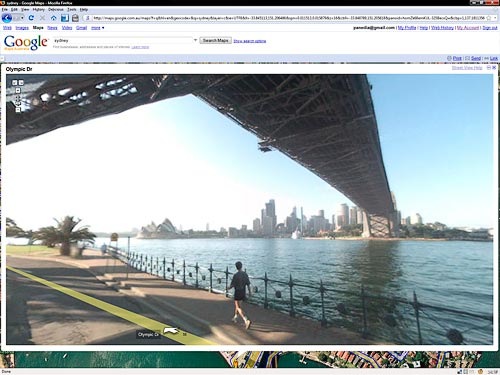The width and height of the screenshot is (500, 375).
Task: Close the Street View panel
Action: point(494,68)
